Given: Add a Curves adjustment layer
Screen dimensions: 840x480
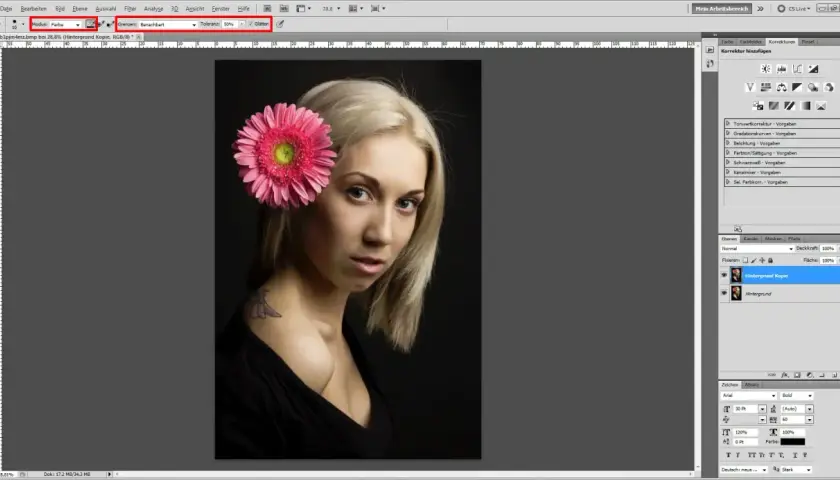Looking at the screenshot, I should coord(798,69).
